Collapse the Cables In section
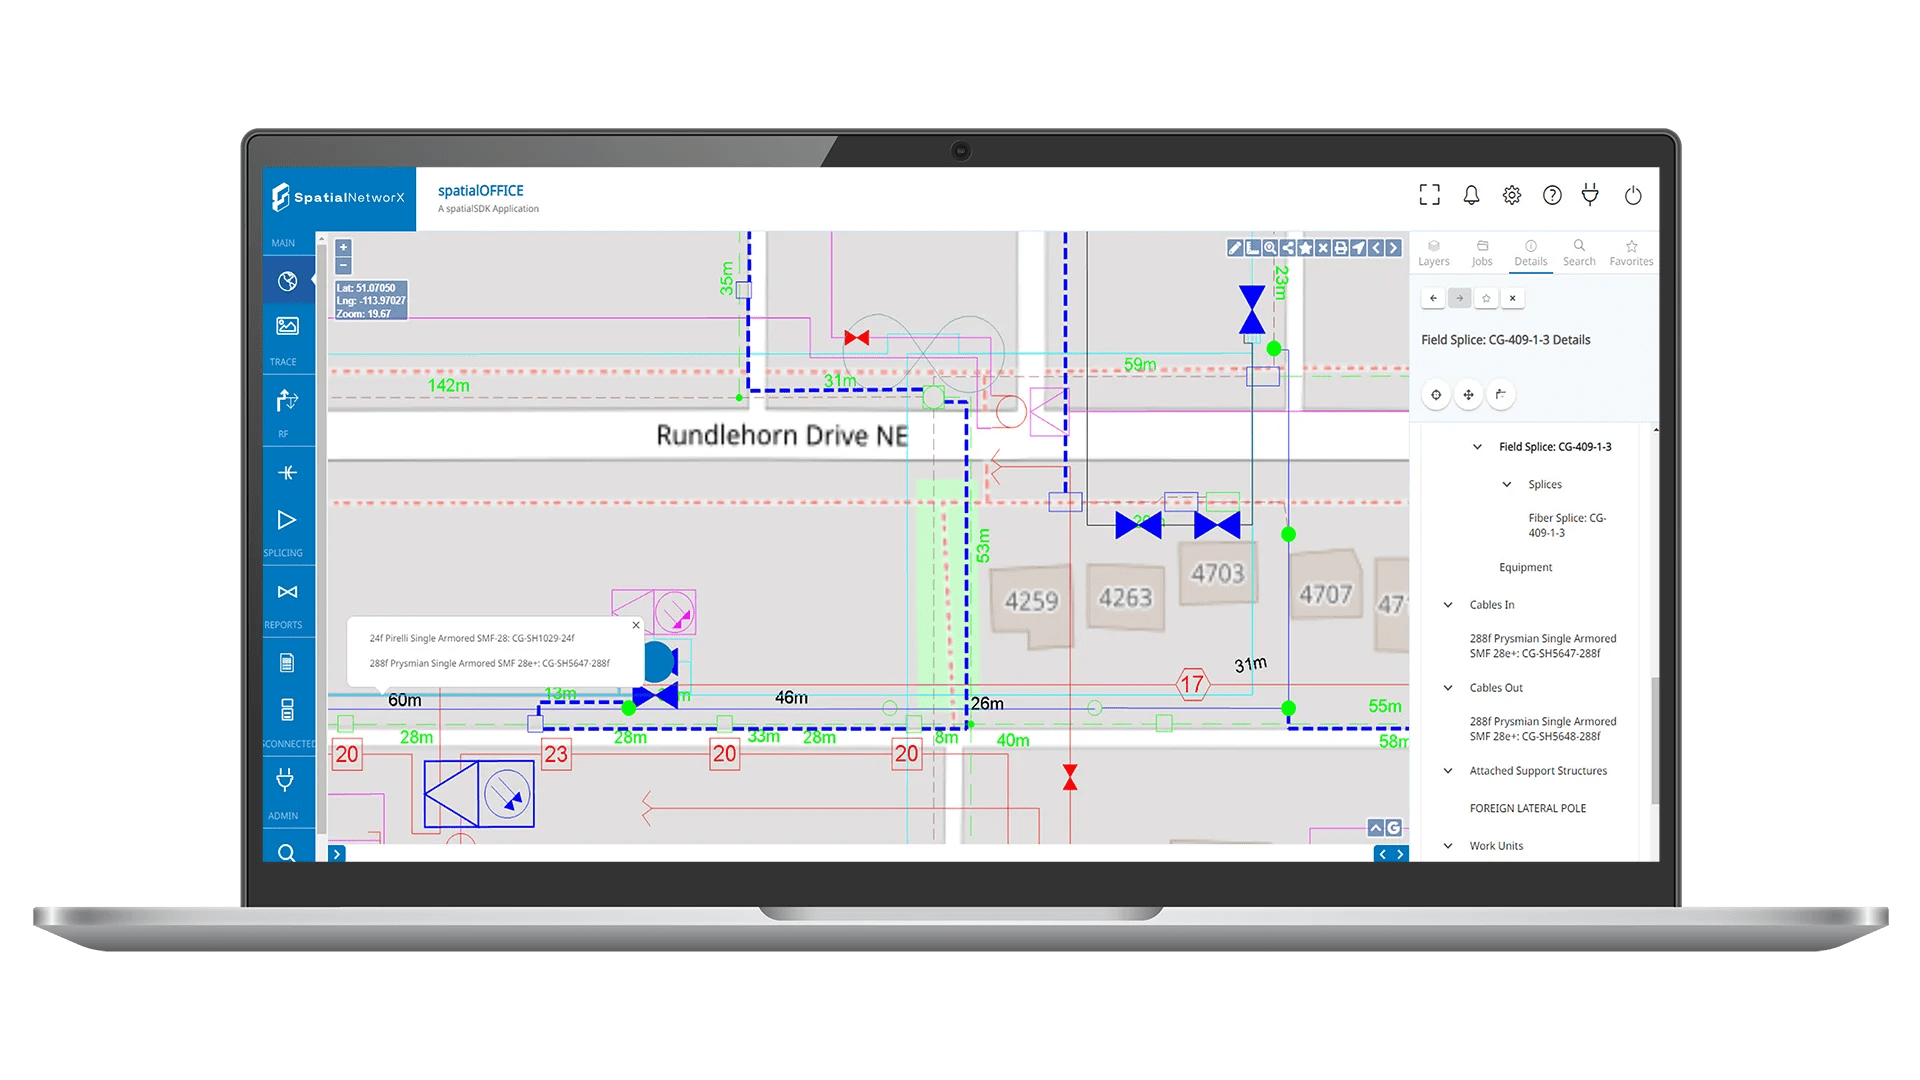The height and width of the screenshot is (1080, 1920). [x=1448, y=605]
